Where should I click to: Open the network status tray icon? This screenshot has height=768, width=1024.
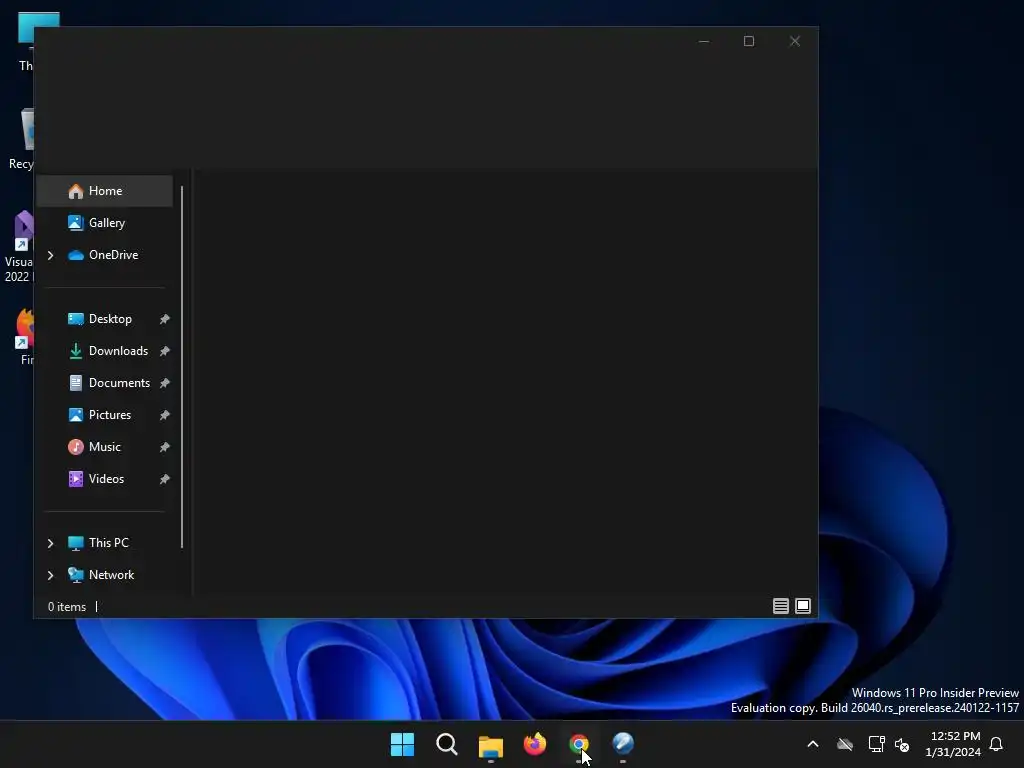[x=876, y=744]
